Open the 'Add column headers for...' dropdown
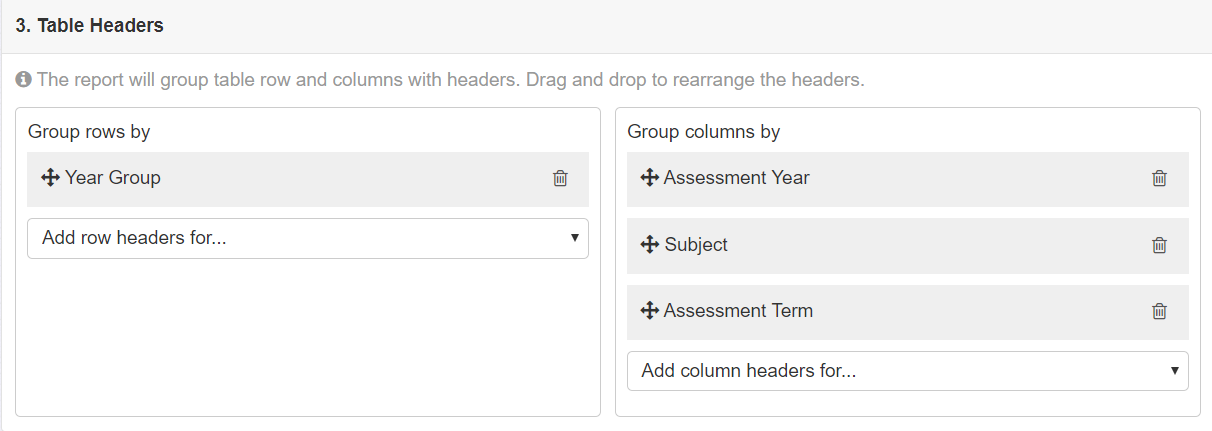 coord(908,371)
